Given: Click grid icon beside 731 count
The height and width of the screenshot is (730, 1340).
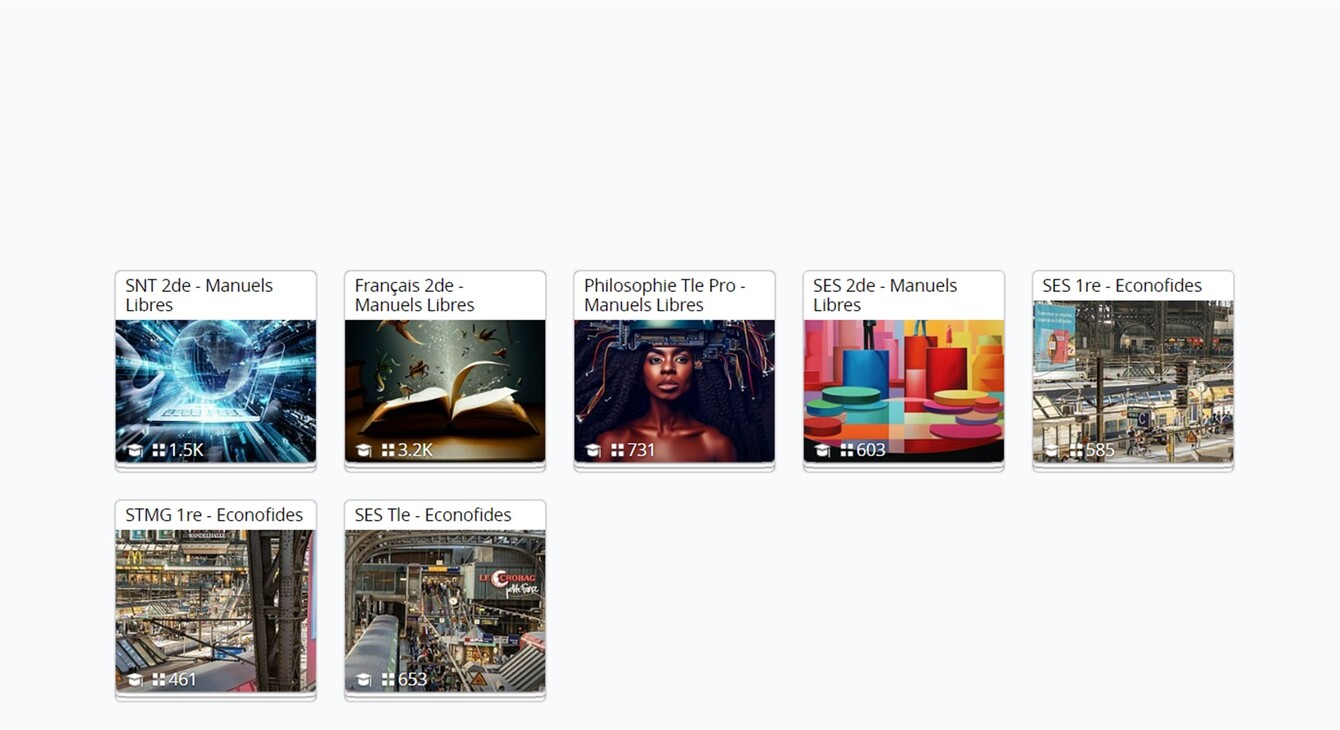Looking at the screenshot, I should point(617,451).
